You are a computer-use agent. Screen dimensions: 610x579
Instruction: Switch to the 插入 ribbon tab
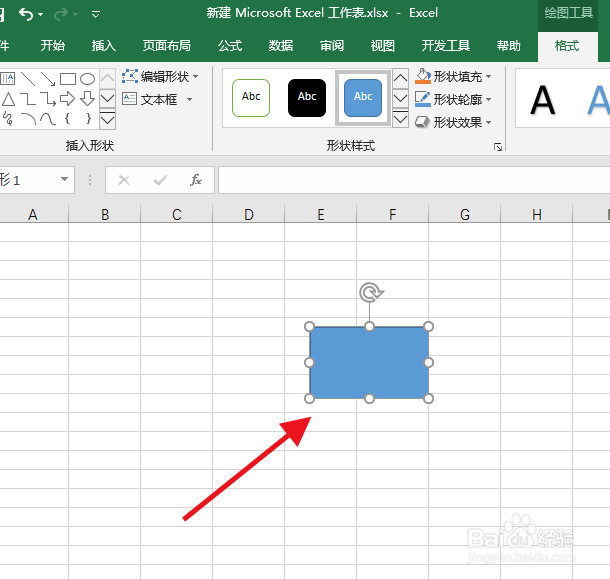tap(103, 46)
